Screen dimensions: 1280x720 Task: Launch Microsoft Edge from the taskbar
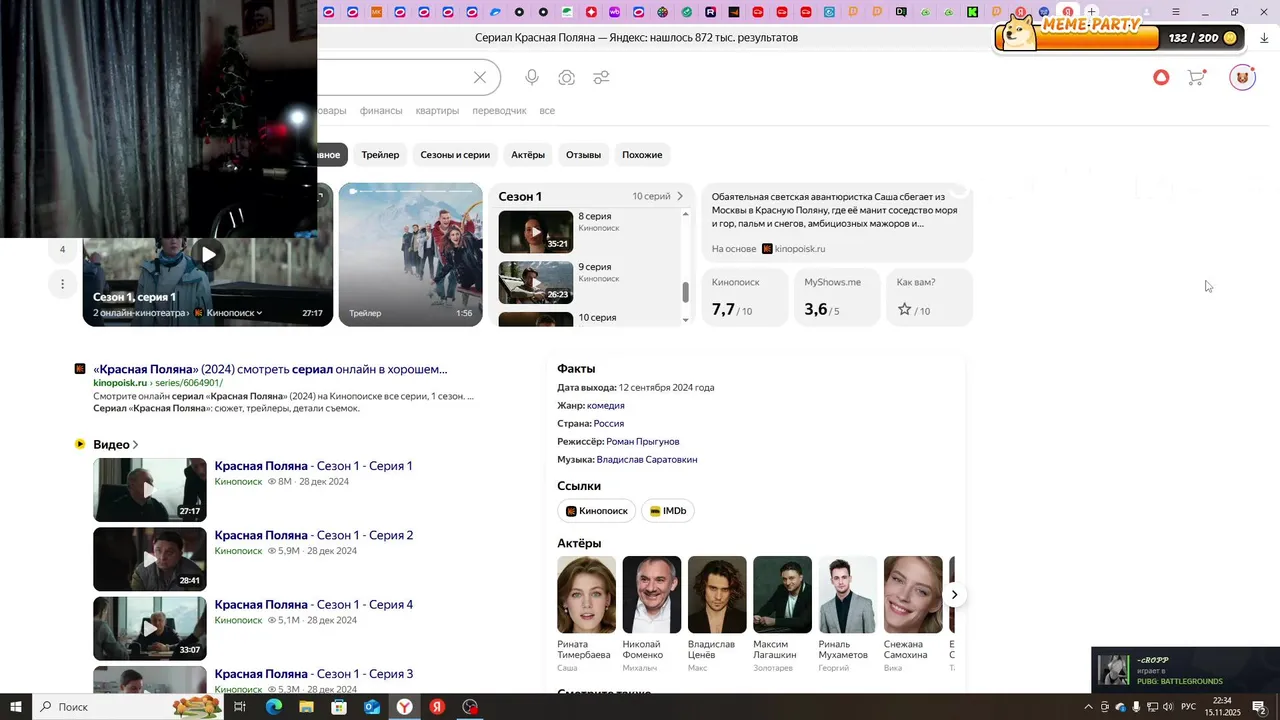(x=273, y=707)
